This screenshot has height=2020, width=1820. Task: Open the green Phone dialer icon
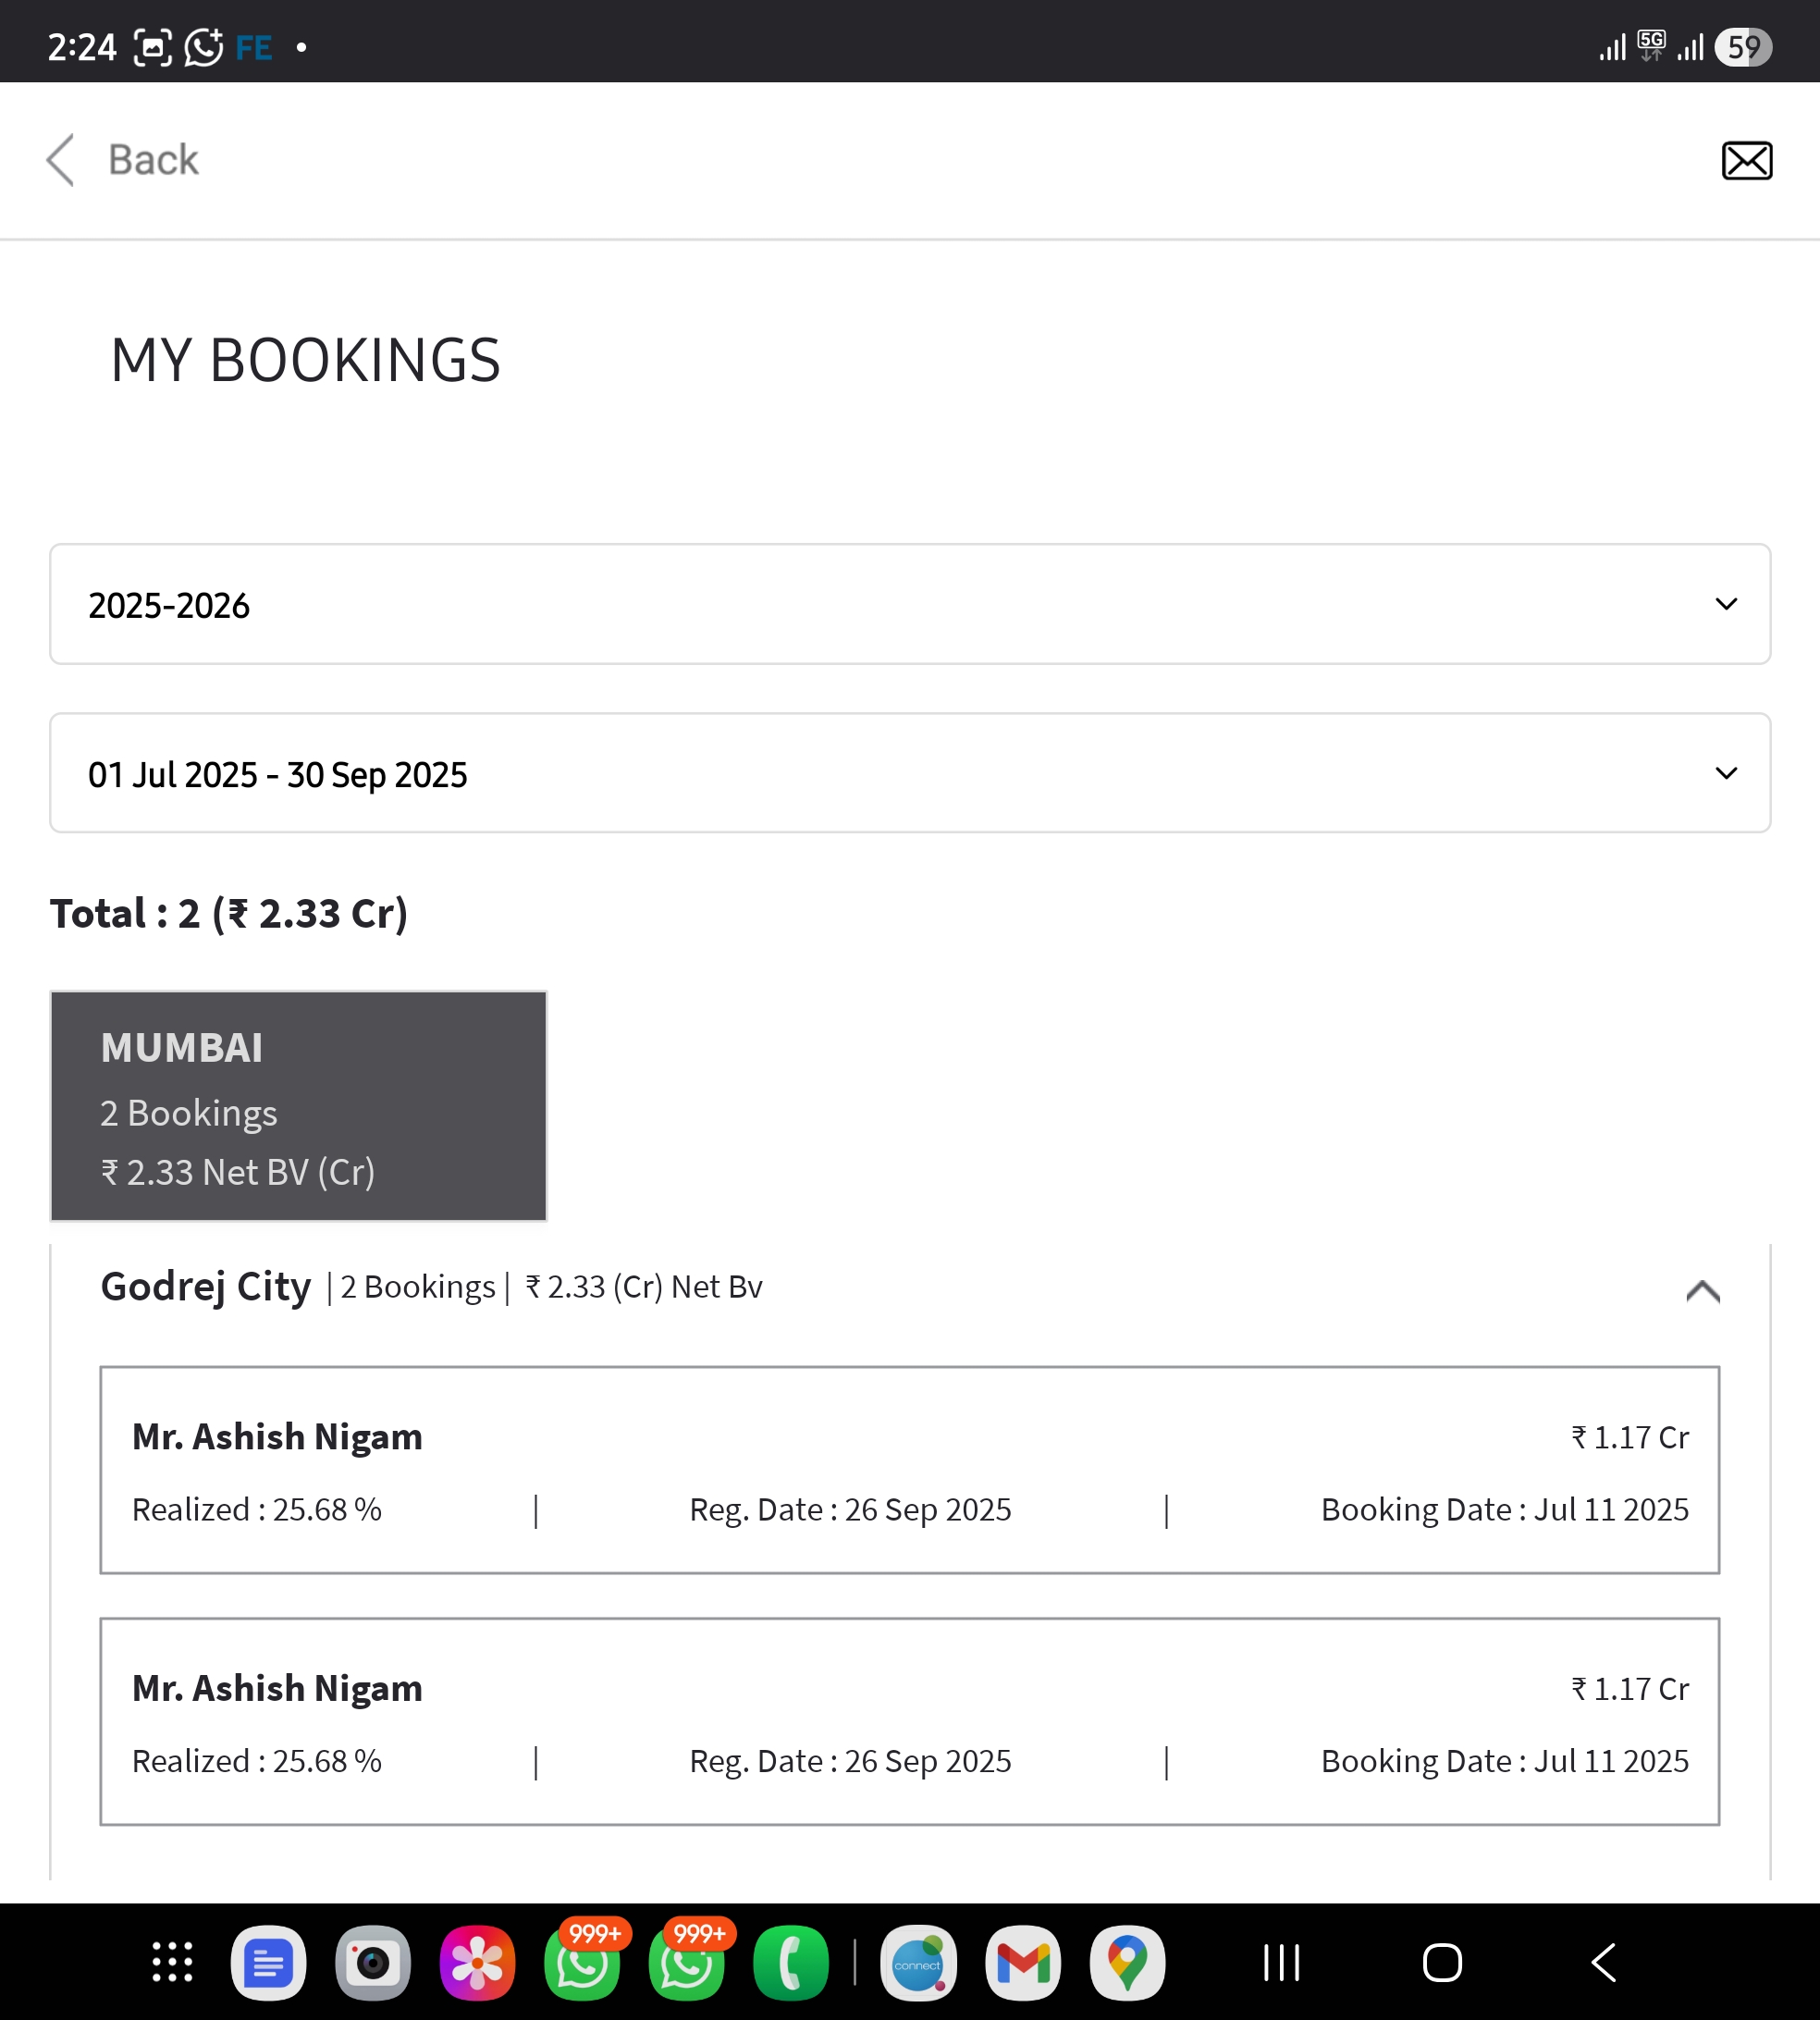(x=790, y=1962)
